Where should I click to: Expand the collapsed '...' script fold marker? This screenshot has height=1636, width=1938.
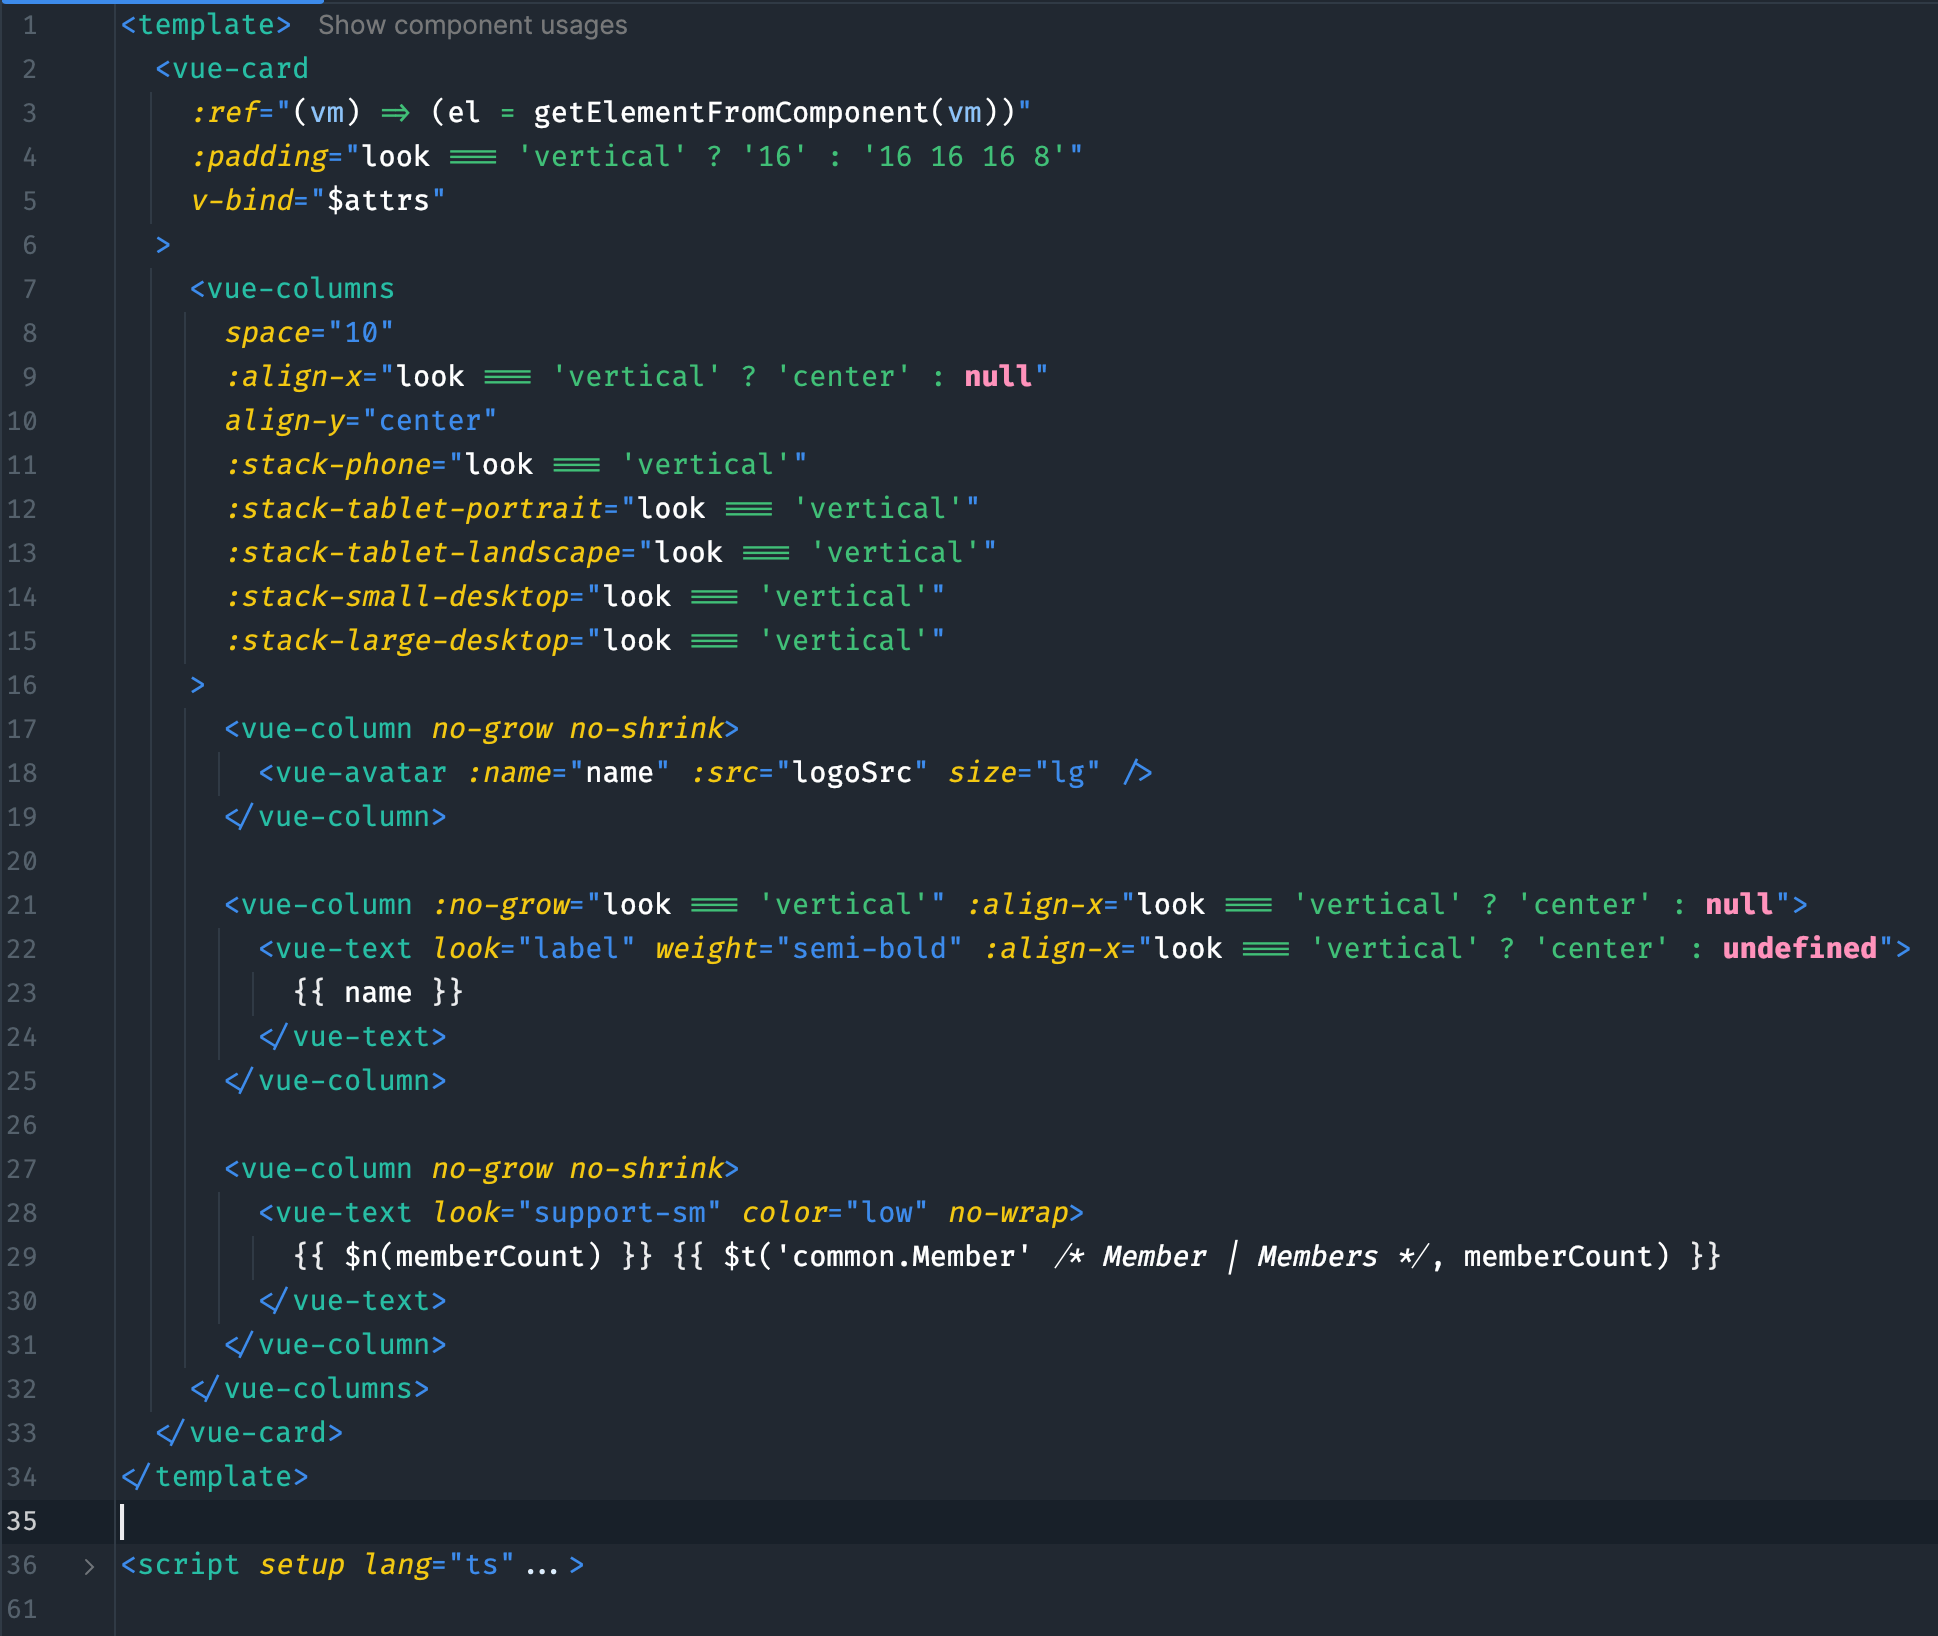(x=541, y=1566)
